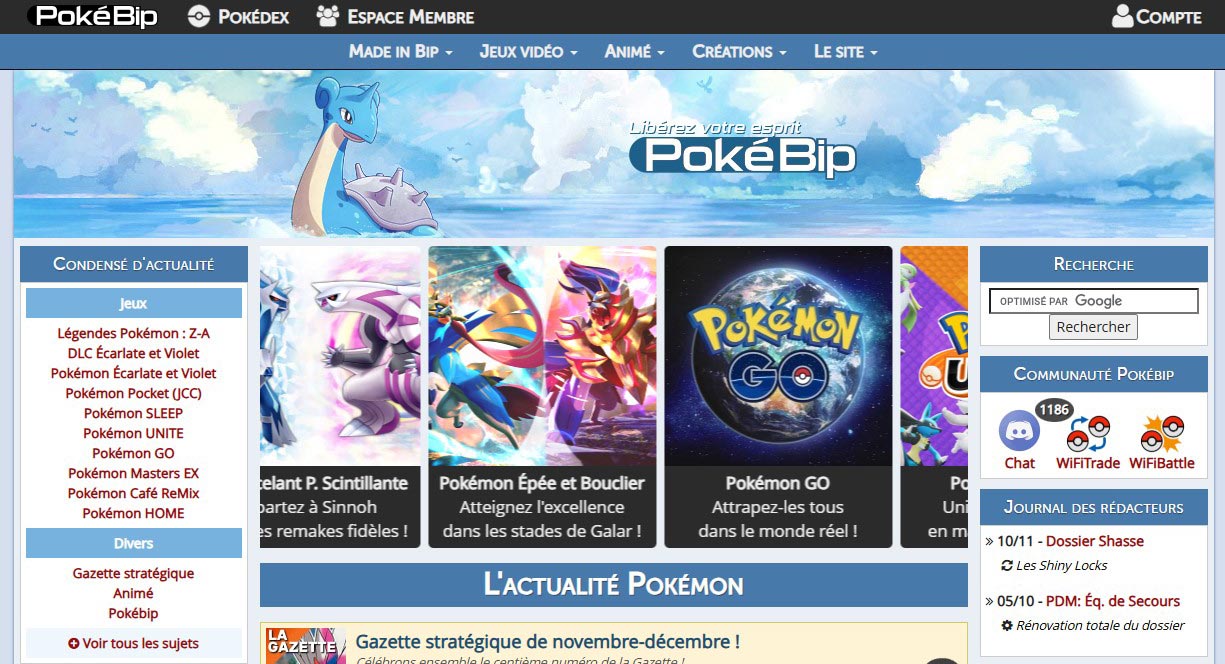Open Pokémon HOME link
The width and height of the screenshot is (1225, 664).
tap(133, 513)
